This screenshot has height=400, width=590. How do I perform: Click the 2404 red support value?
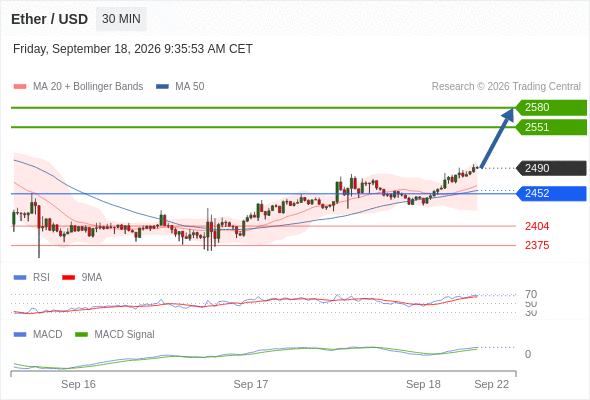[x=537, y=226]
